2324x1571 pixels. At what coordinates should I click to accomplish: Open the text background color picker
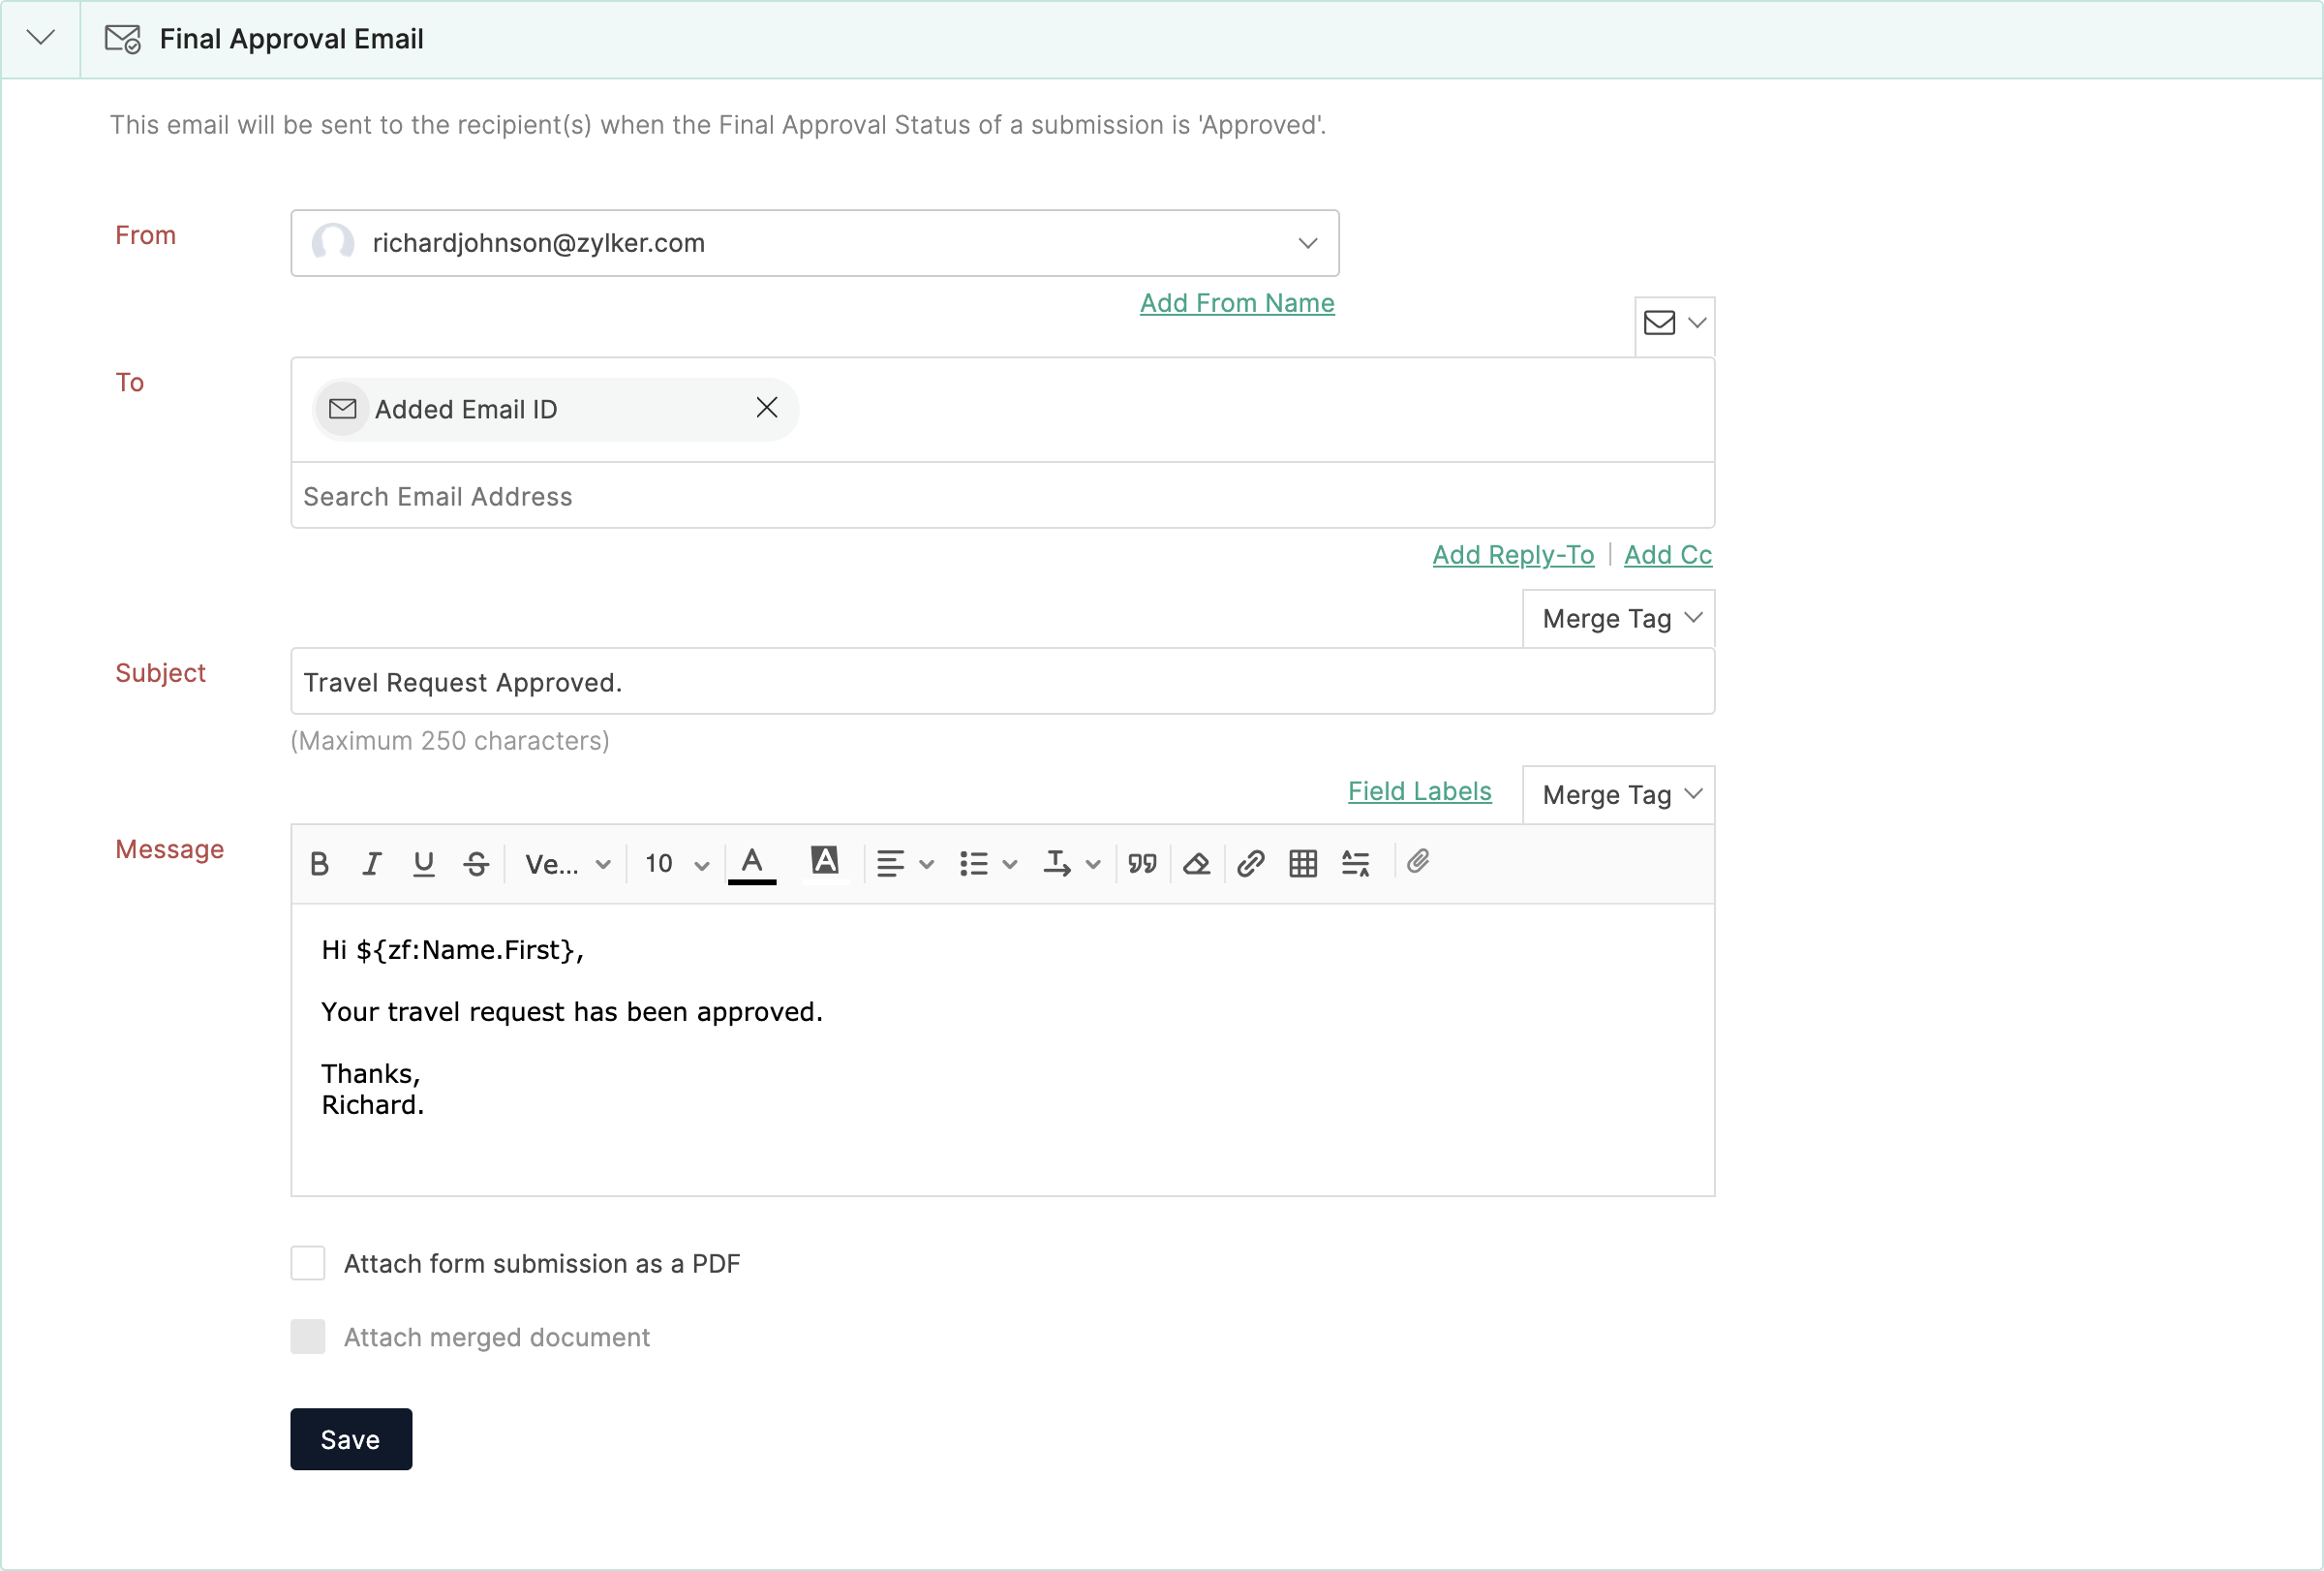825,862
